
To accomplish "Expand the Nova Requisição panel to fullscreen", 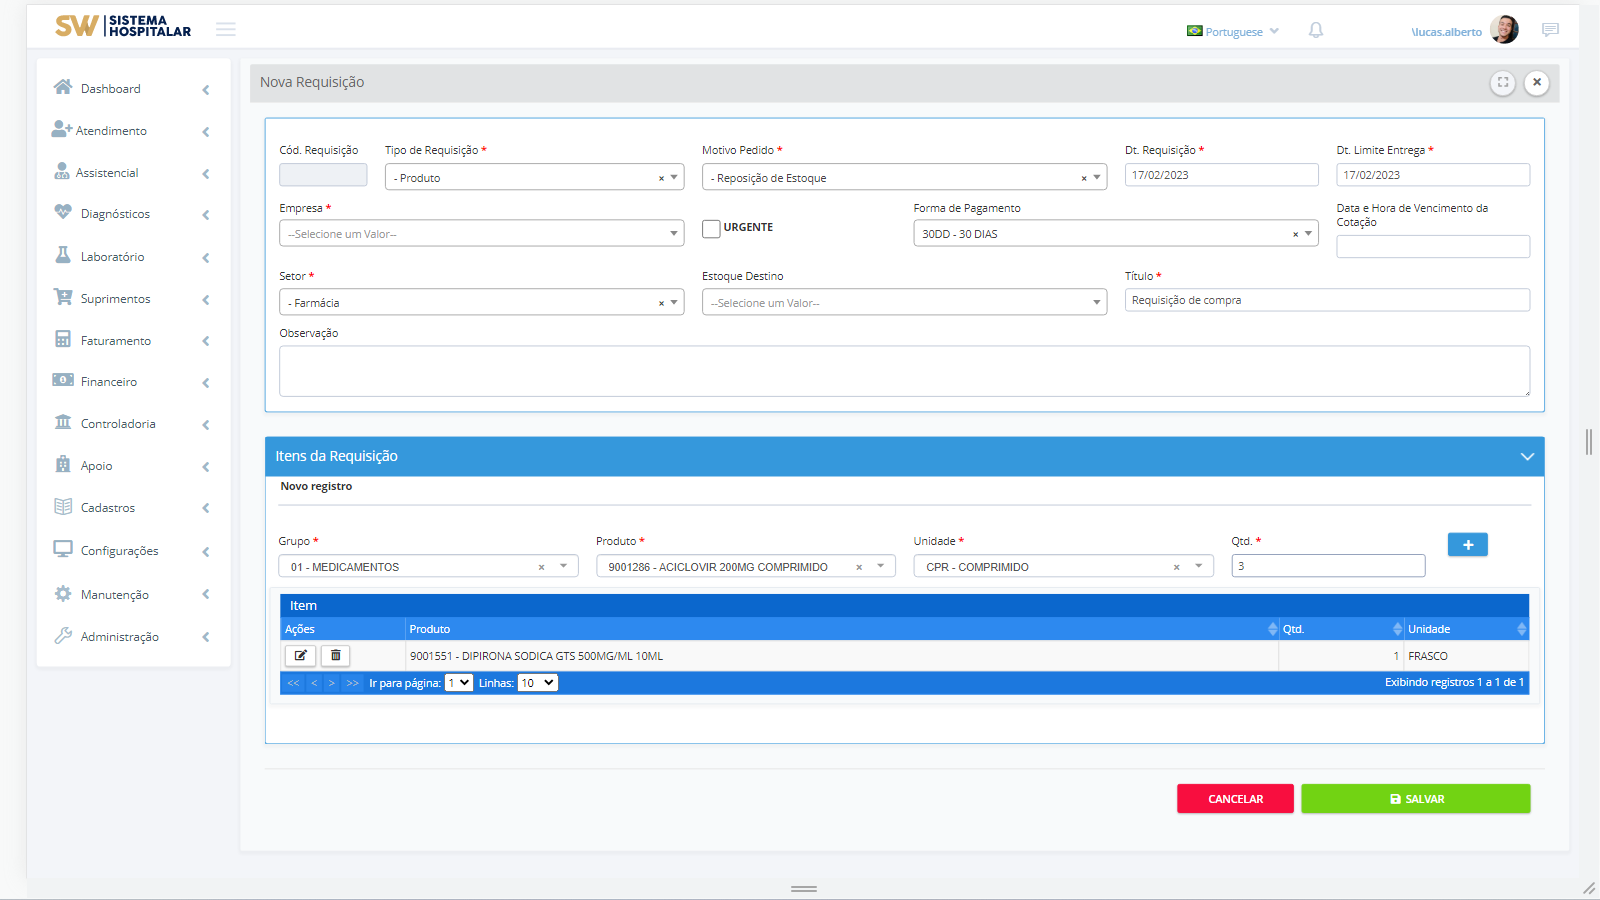I will [1502, 83].
